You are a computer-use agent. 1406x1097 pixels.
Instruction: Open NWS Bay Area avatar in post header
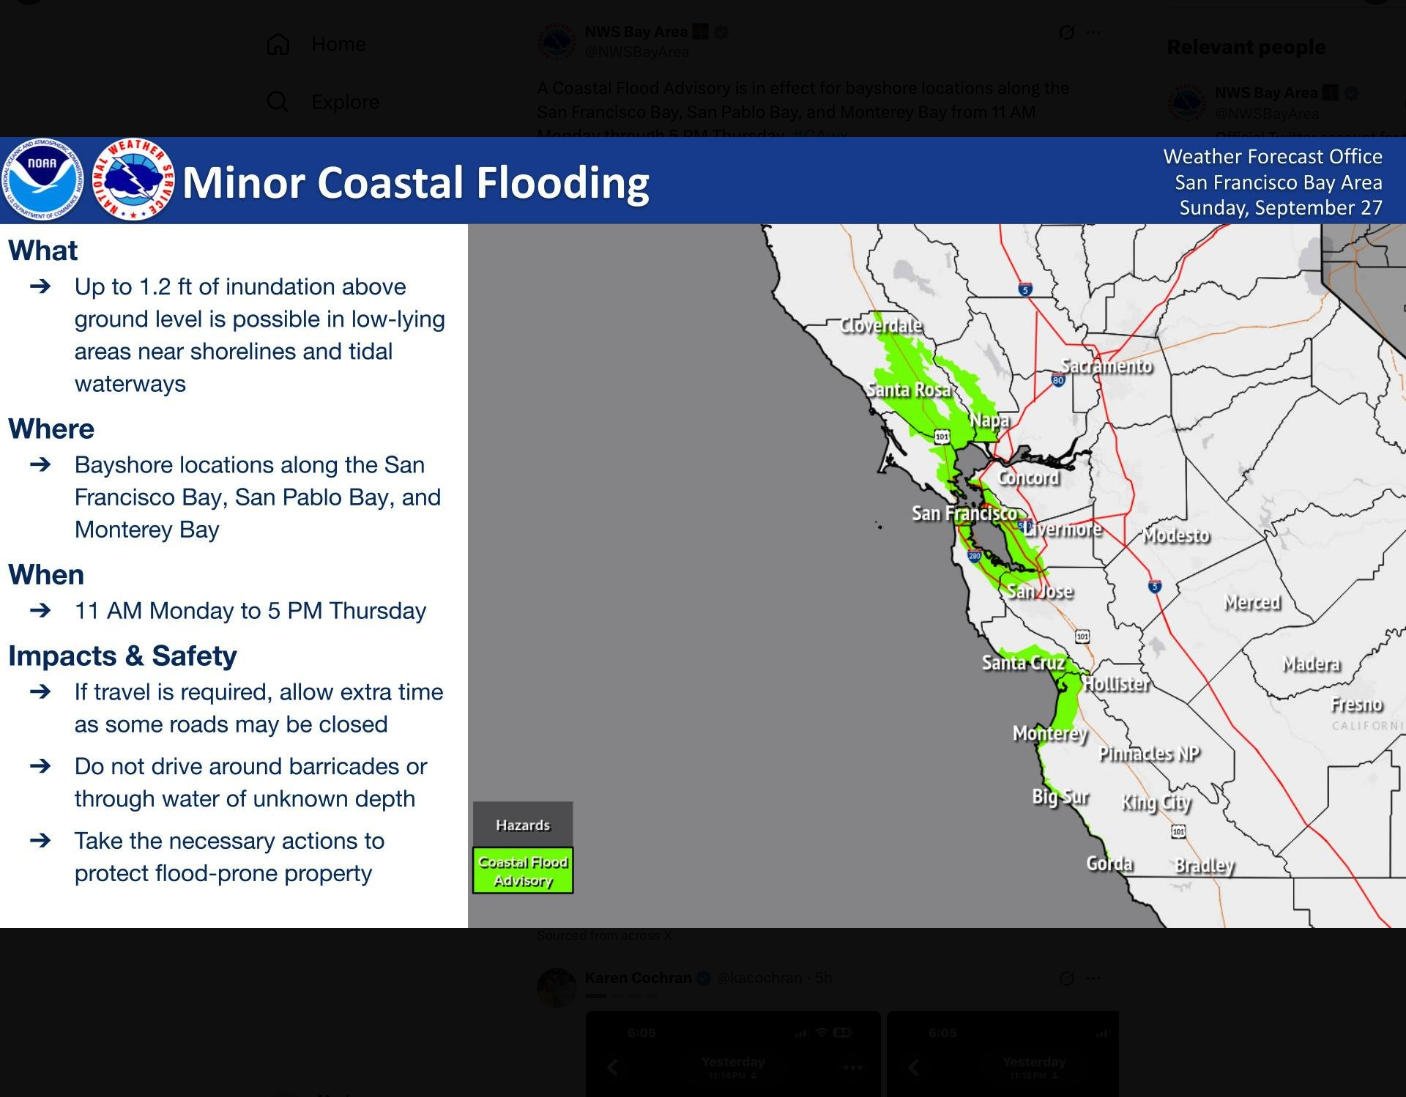tap(557, 42)
